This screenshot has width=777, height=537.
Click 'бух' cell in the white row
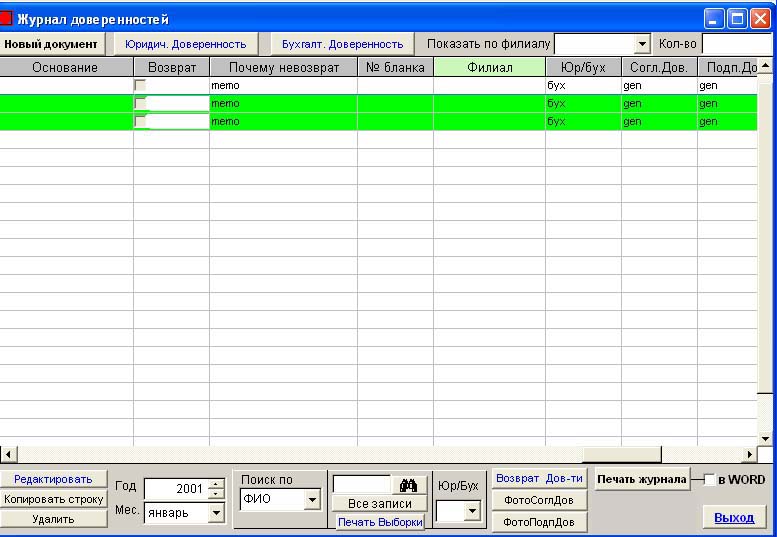click(583, 85)
